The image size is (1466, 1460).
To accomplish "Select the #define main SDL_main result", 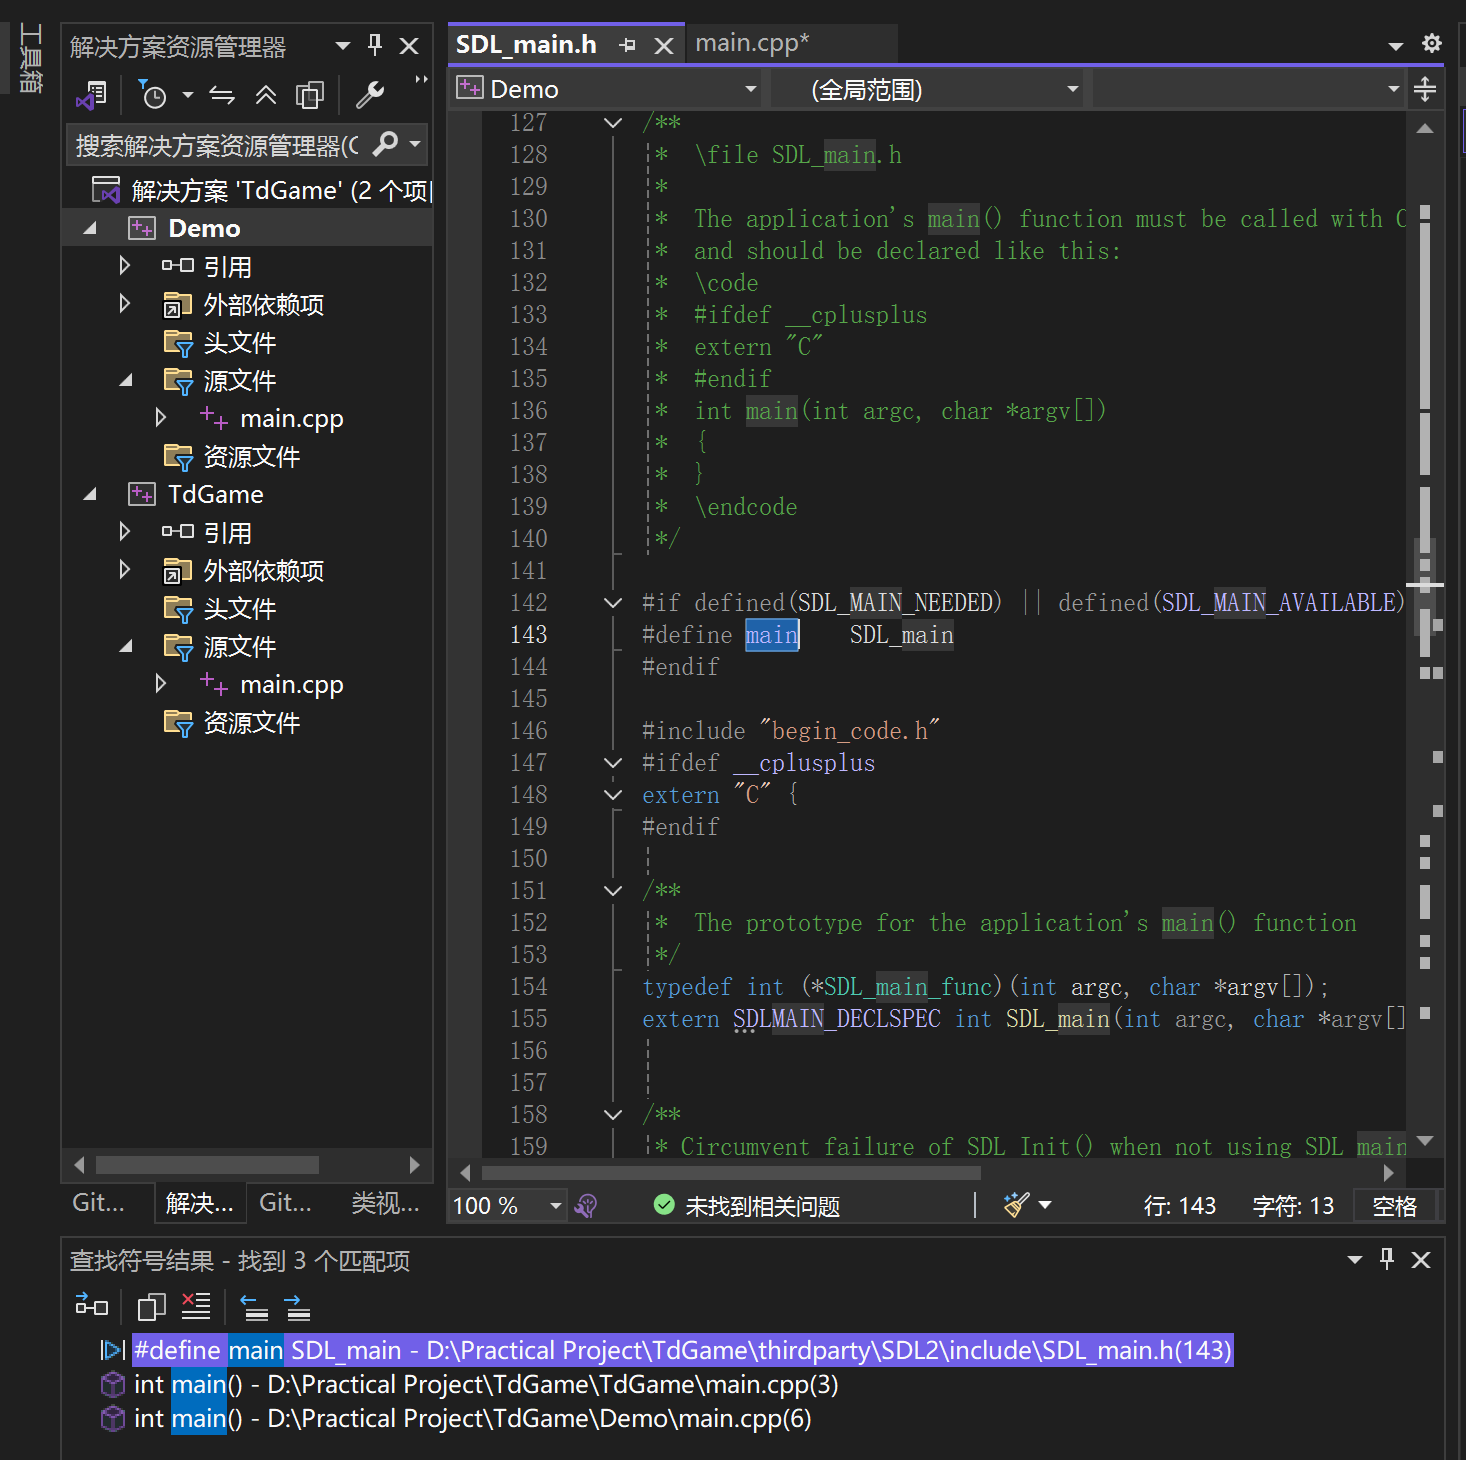I will point(683,1350).
